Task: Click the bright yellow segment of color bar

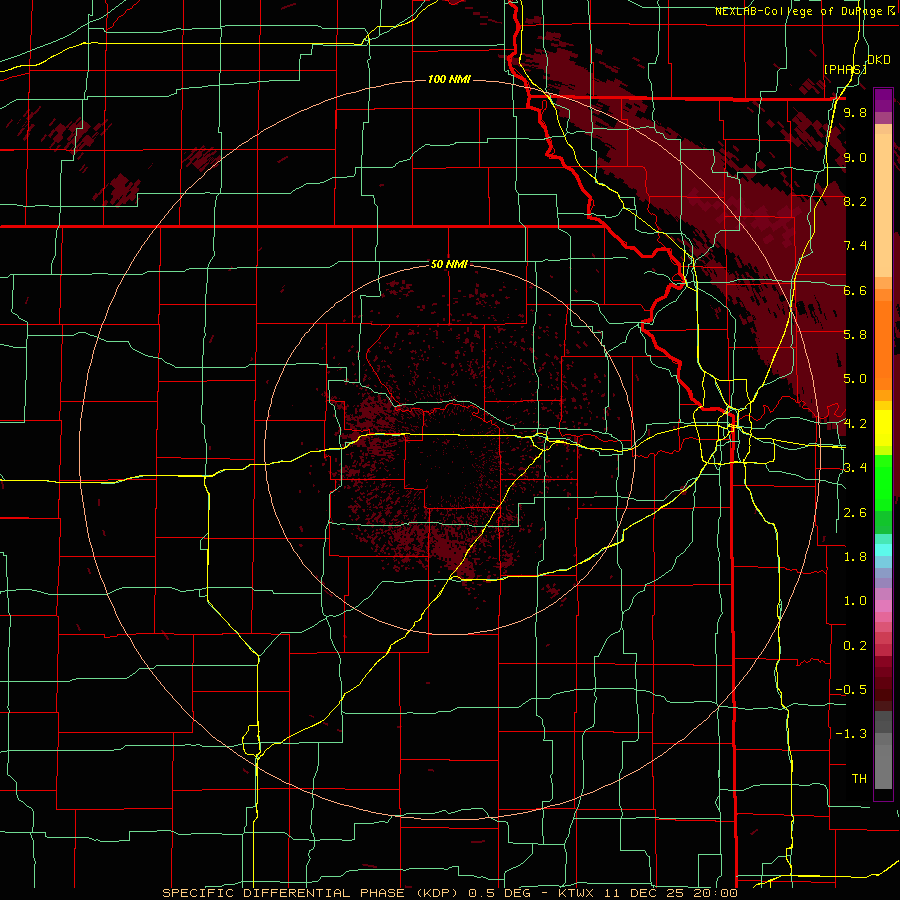Action: [883, 428]
